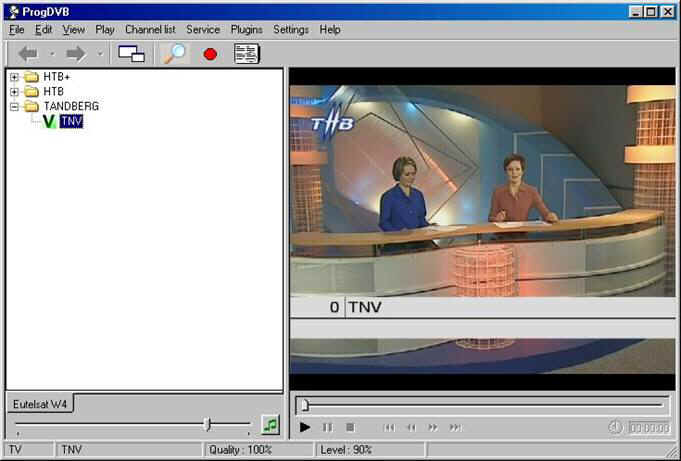The width and height of the screenshot is (681, 461).
Task: Click the back arrow toolbar button
Action: [x=28, y=54]
